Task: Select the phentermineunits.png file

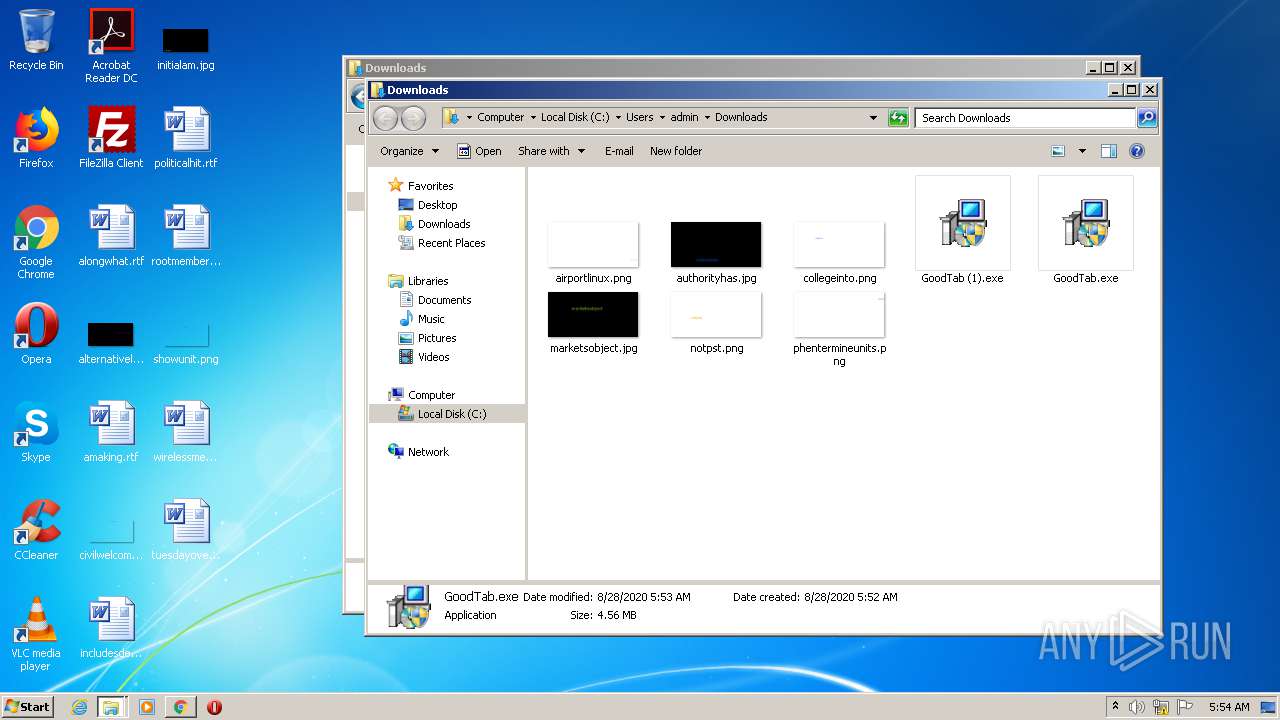Action: click(839, 330)
